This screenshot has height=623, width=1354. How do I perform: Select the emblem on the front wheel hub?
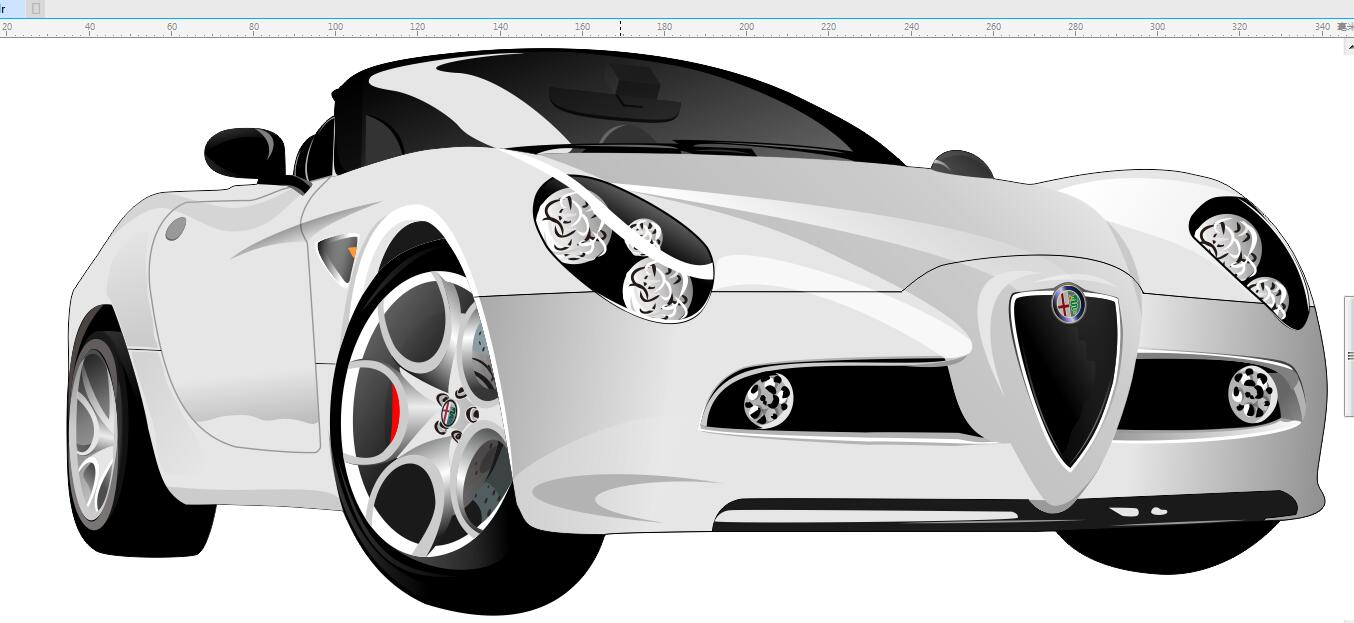448,413
